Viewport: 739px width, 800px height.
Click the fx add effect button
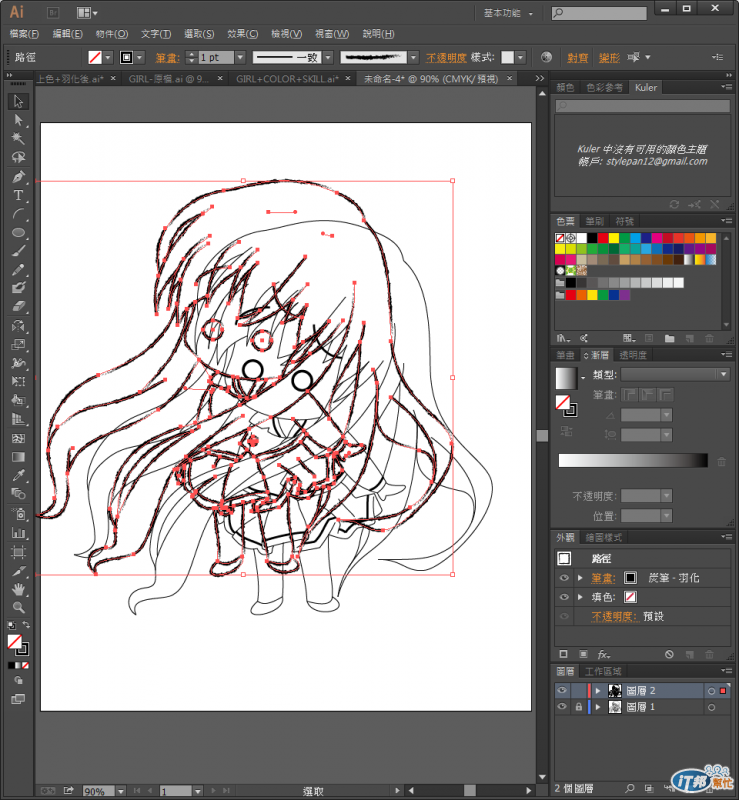[604, 654]
